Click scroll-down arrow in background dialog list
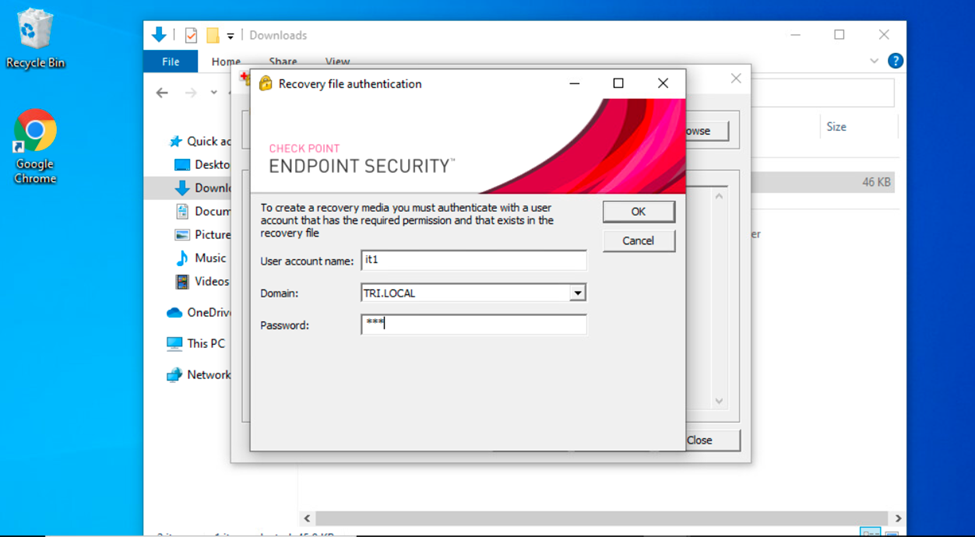Image resolution: width=975 pixels, height=537 pixels. 719,401
